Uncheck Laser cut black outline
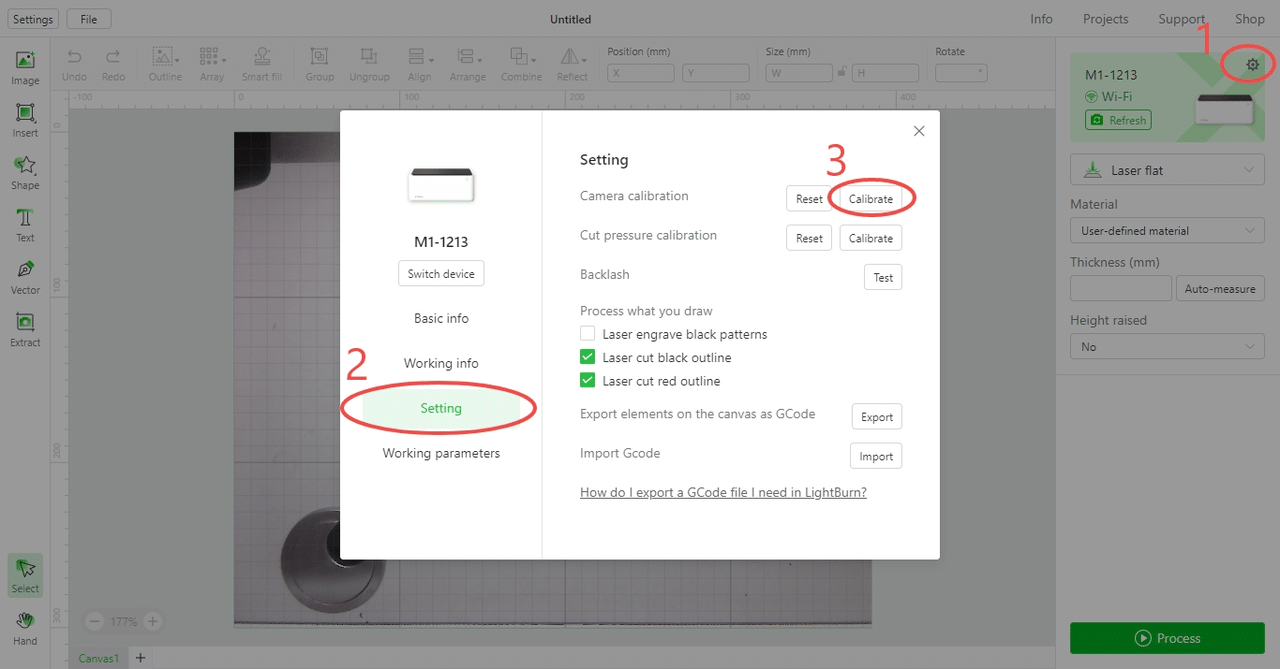The image size is (1280, 669). (588, 357)
